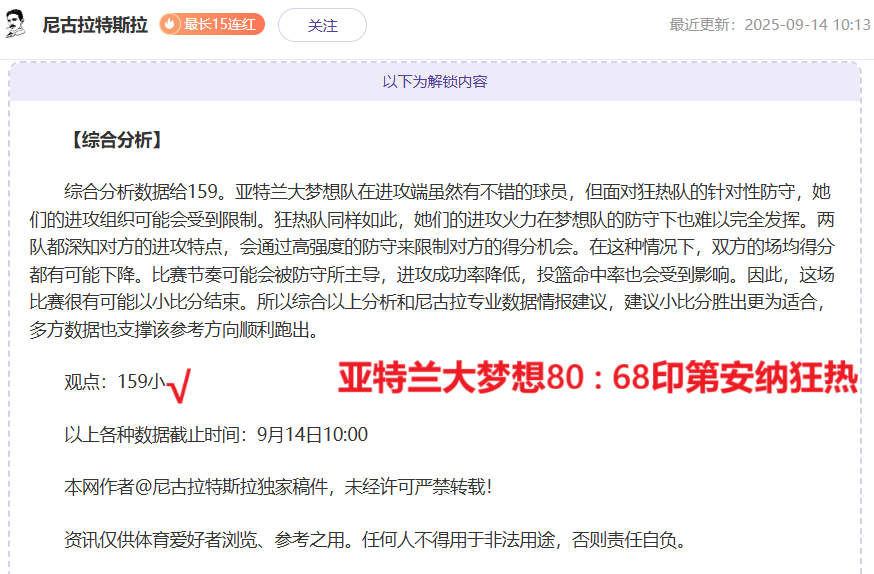The image size is (874, 574).
Task: Select the disclaimer 资讯仅供体育爱好者浏览
Action: (376, 539)
